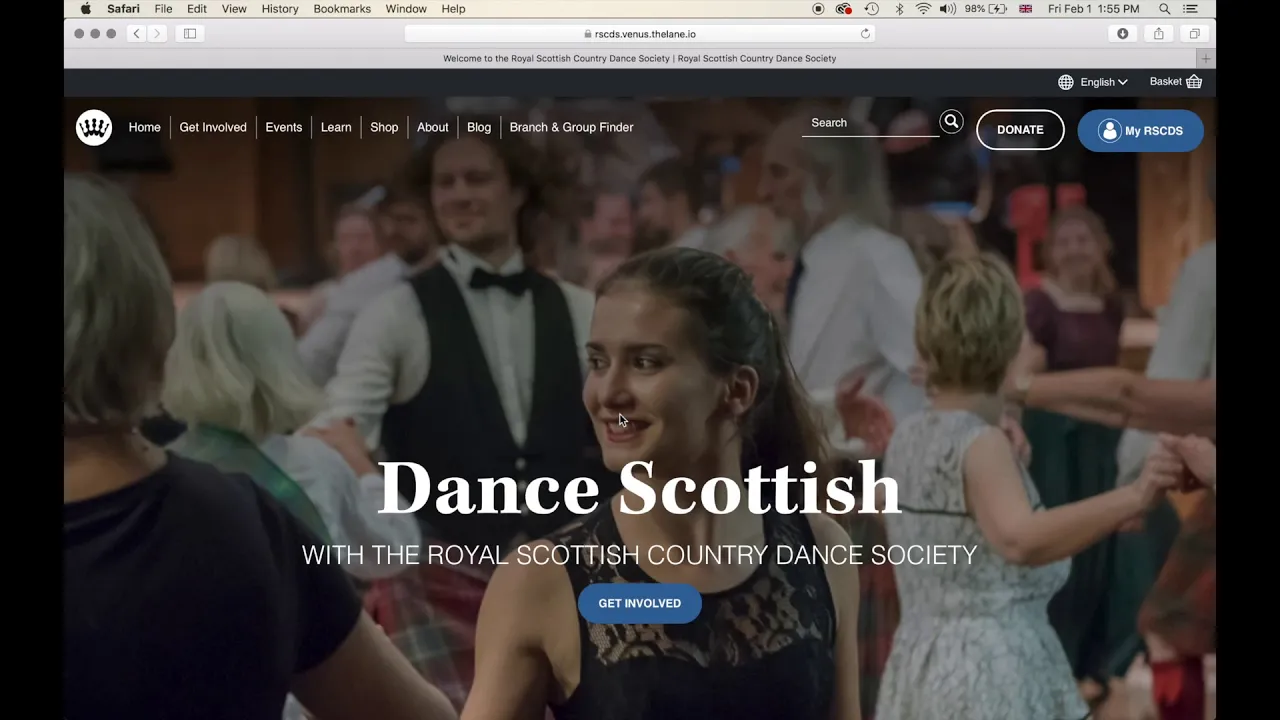Click the Safari share icon

pos(1159,33)
